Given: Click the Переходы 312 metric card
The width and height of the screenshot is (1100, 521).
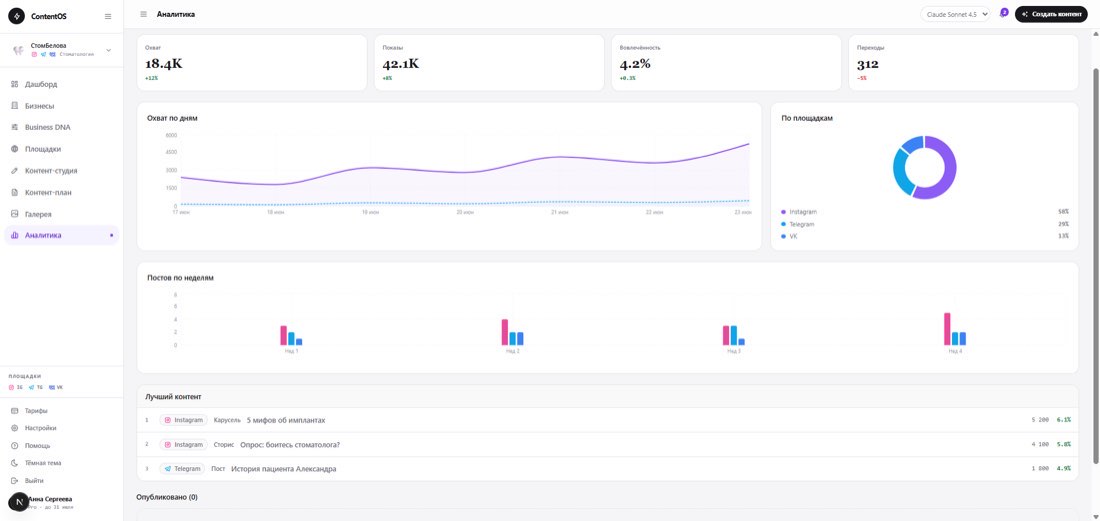Looking at the screenshot, I should (963, 62).
